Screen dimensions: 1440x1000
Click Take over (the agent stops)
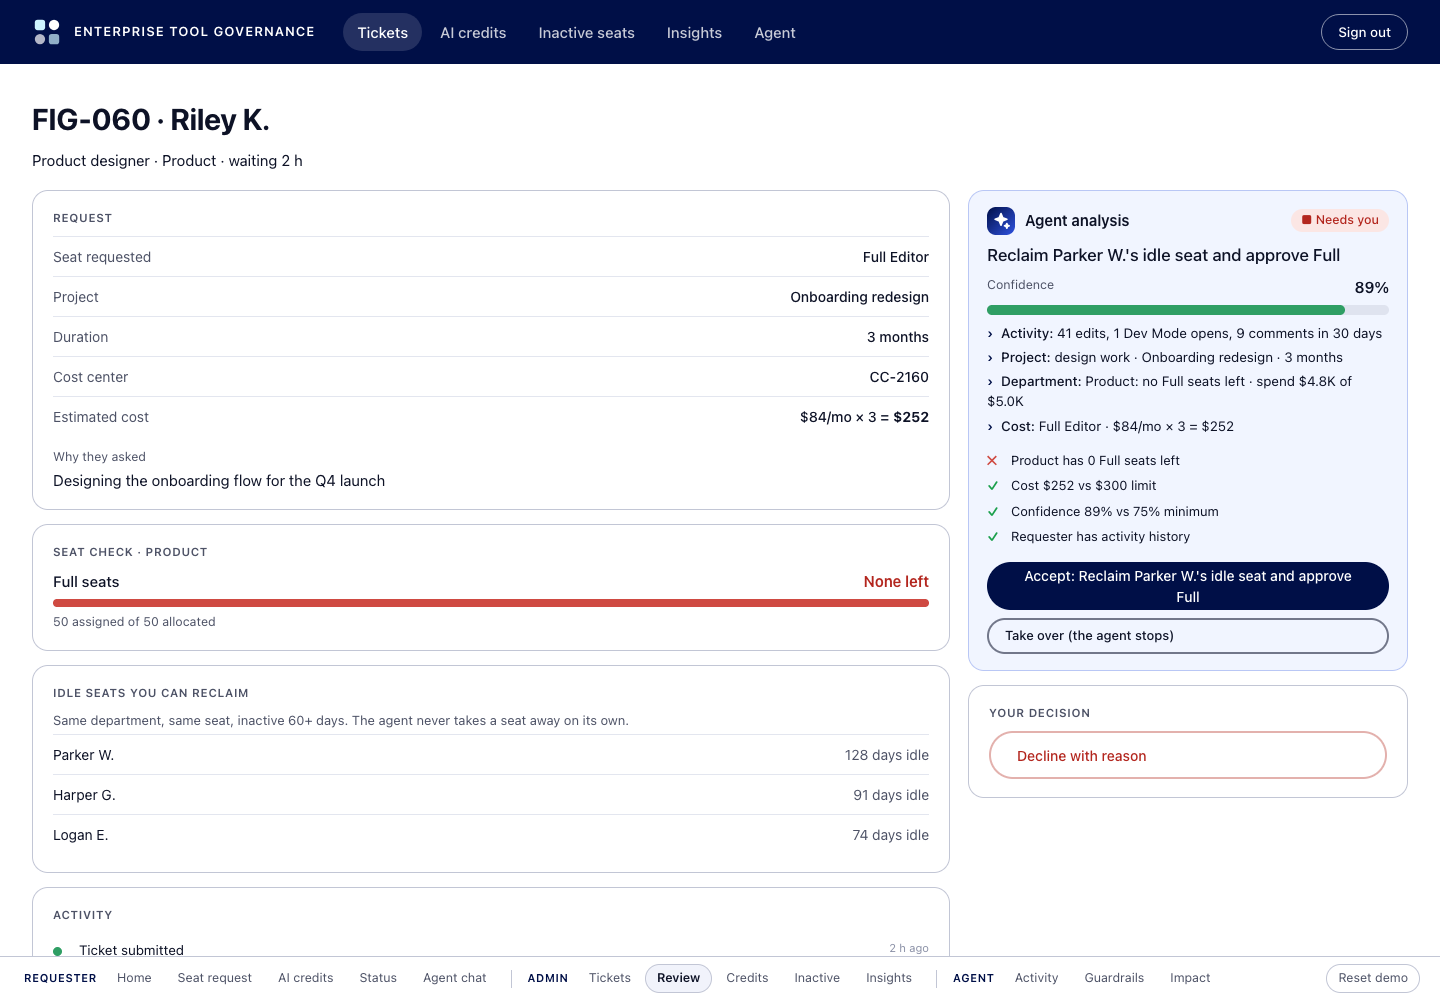1188,636
